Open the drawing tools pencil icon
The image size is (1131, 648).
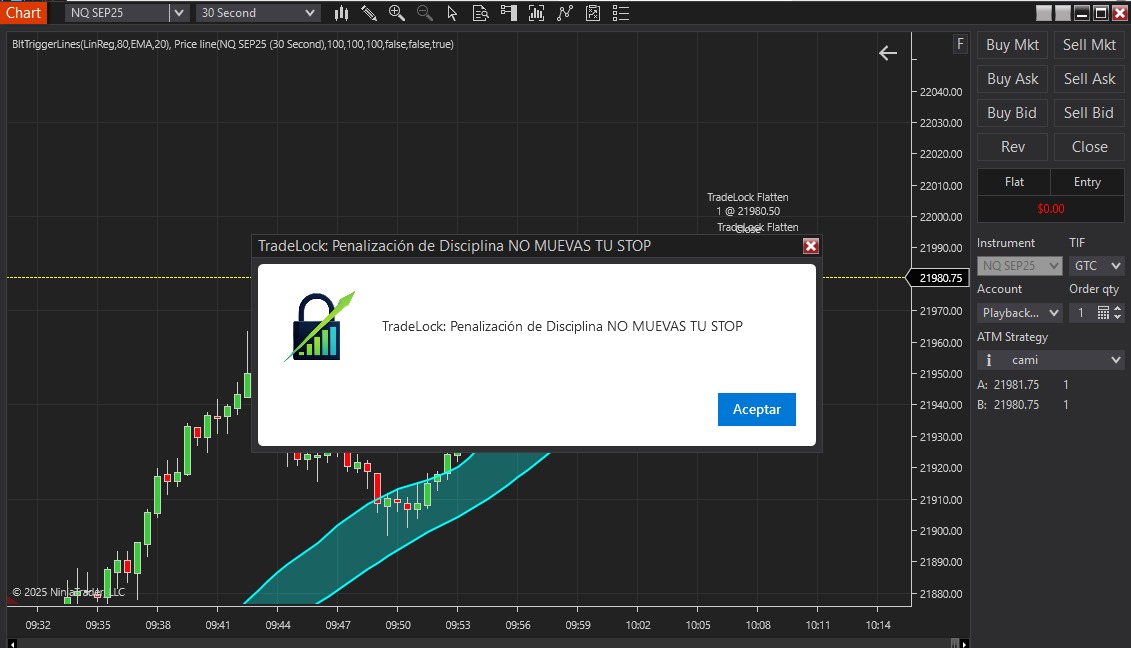369,13
